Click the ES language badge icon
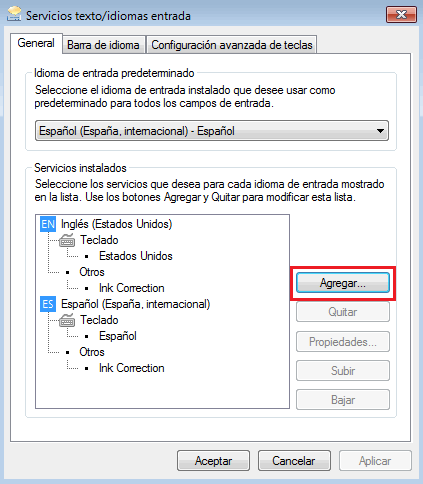 coord(48,304)
